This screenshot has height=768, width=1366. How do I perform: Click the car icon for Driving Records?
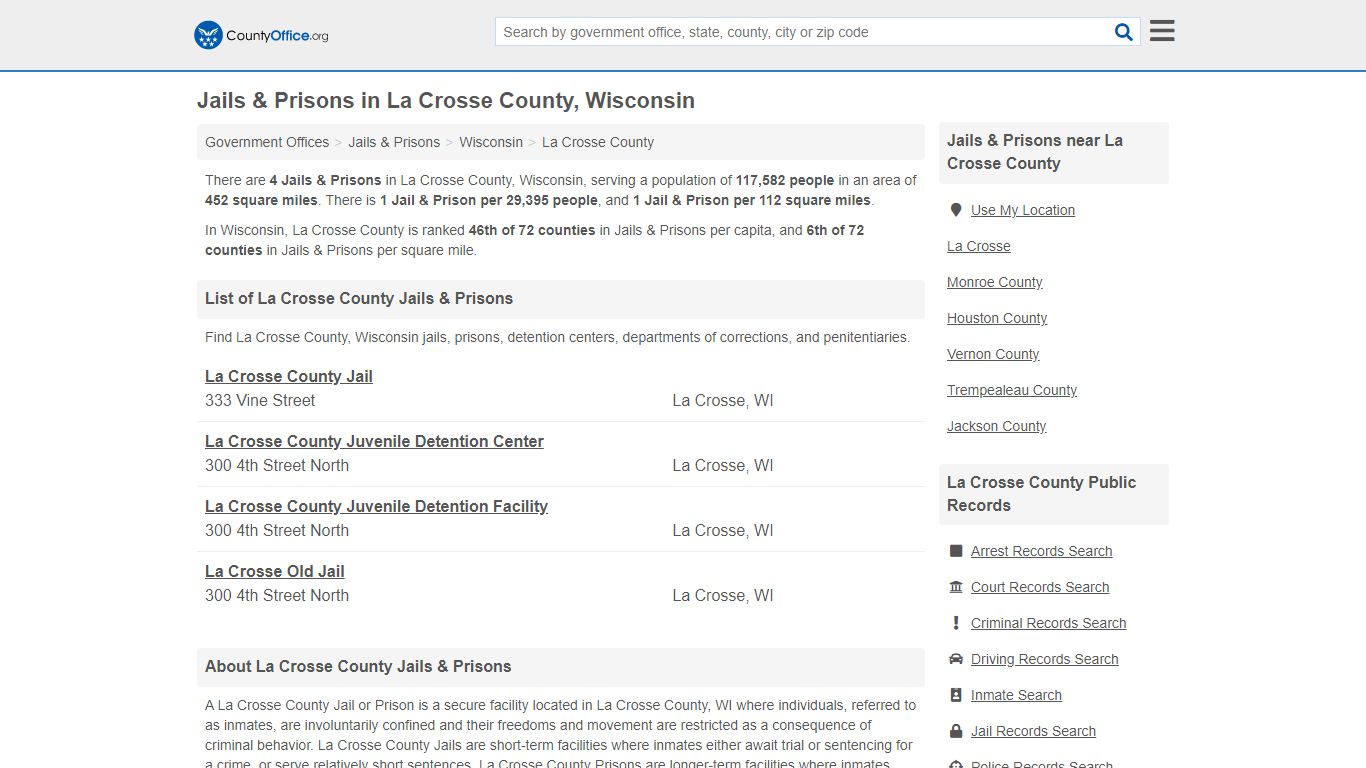pos(956,659)
